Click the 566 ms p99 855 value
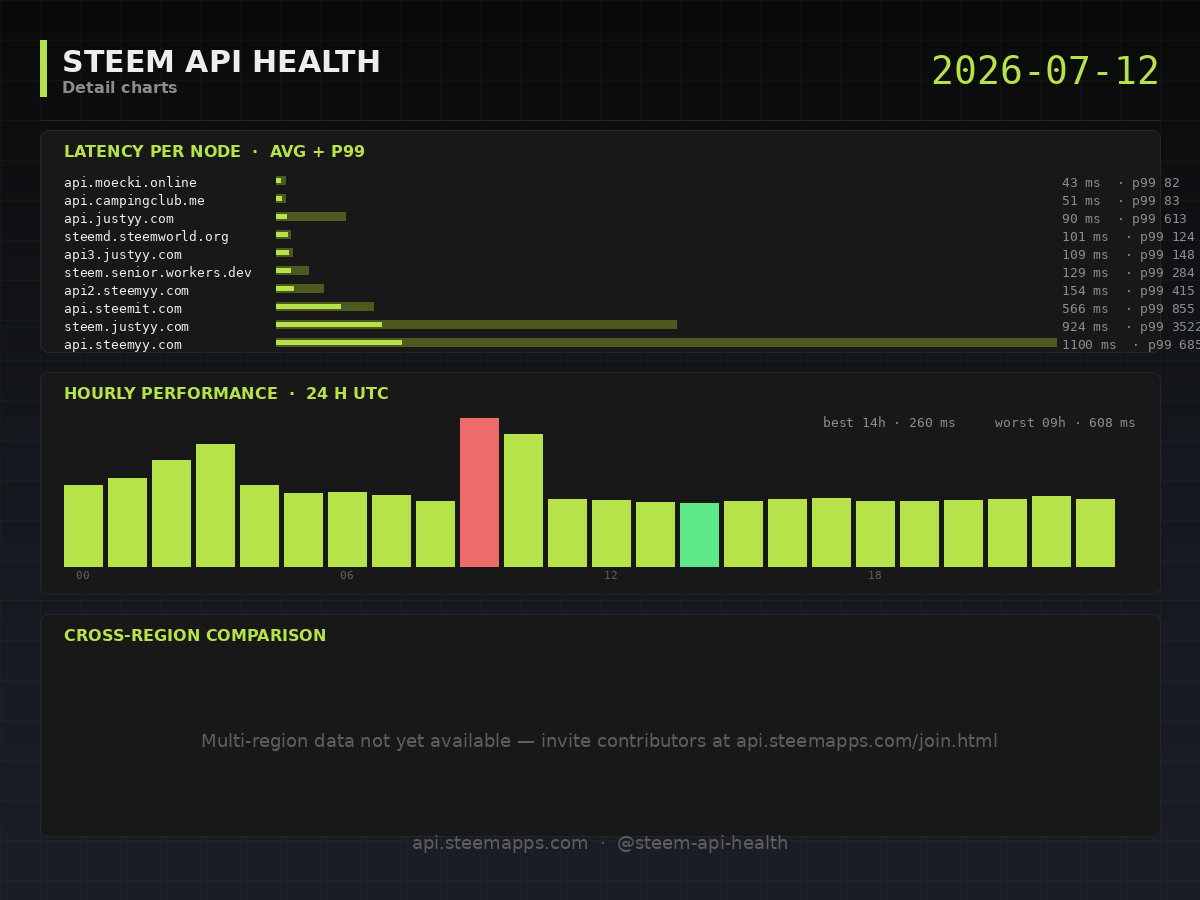 click(x=1128, y=308)
